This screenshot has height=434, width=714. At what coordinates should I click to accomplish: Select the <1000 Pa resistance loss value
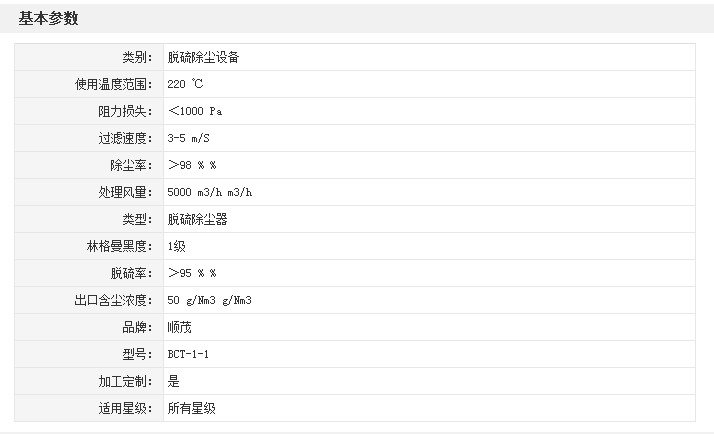pos(195,111)
